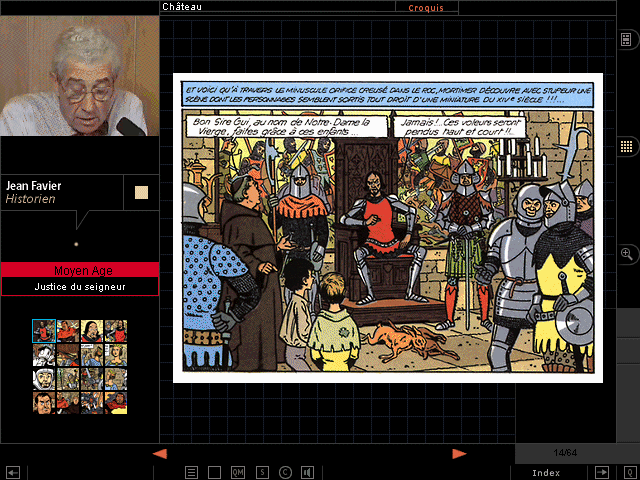Select the Justice du seigneur topic

(x=80, y=287)
